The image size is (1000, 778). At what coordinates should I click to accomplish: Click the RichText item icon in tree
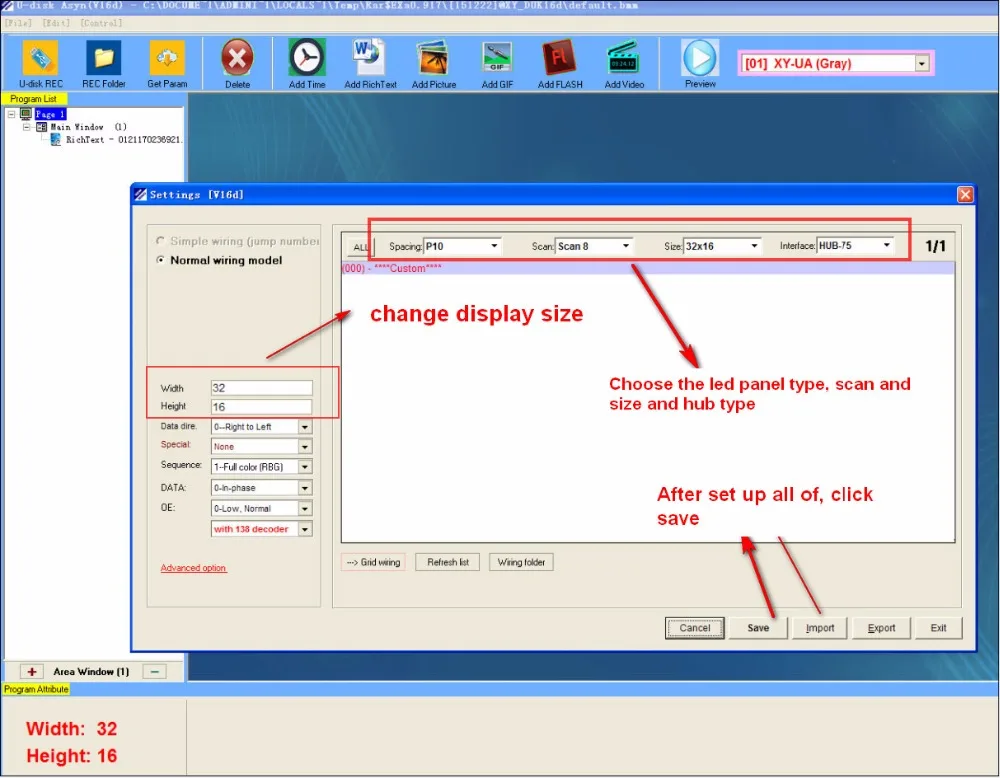point(55,139)
